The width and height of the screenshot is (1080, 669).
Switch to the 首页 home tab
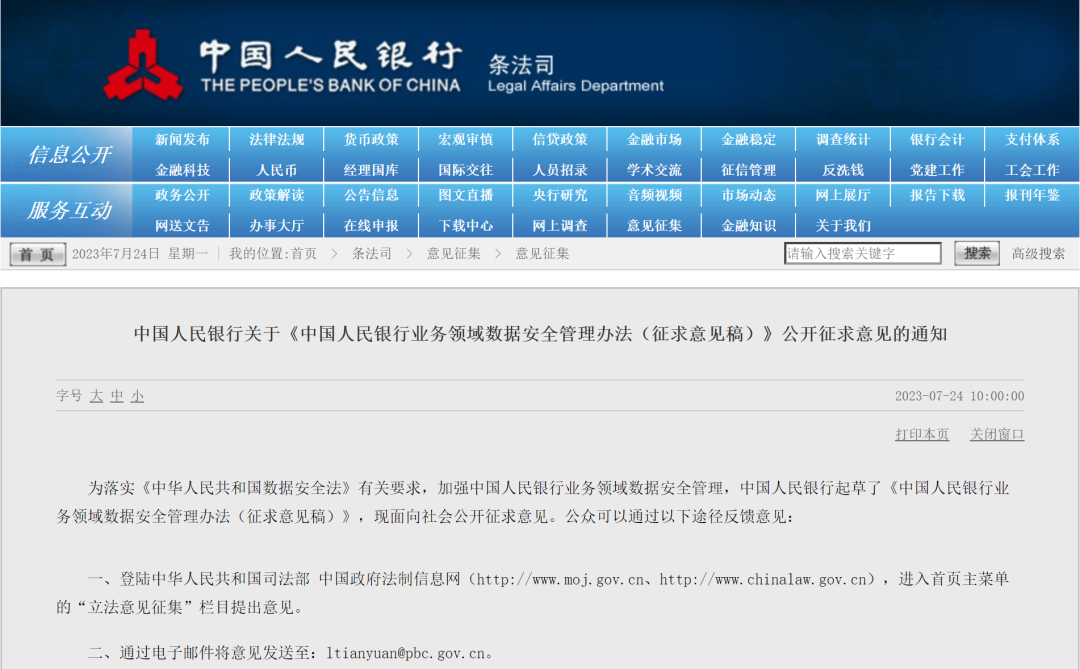point(36,253)
